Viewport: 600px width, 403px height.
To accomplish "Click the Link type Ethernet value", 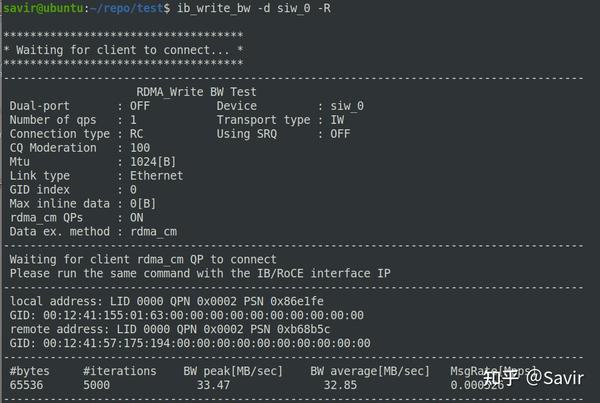I will coord(157,175).
